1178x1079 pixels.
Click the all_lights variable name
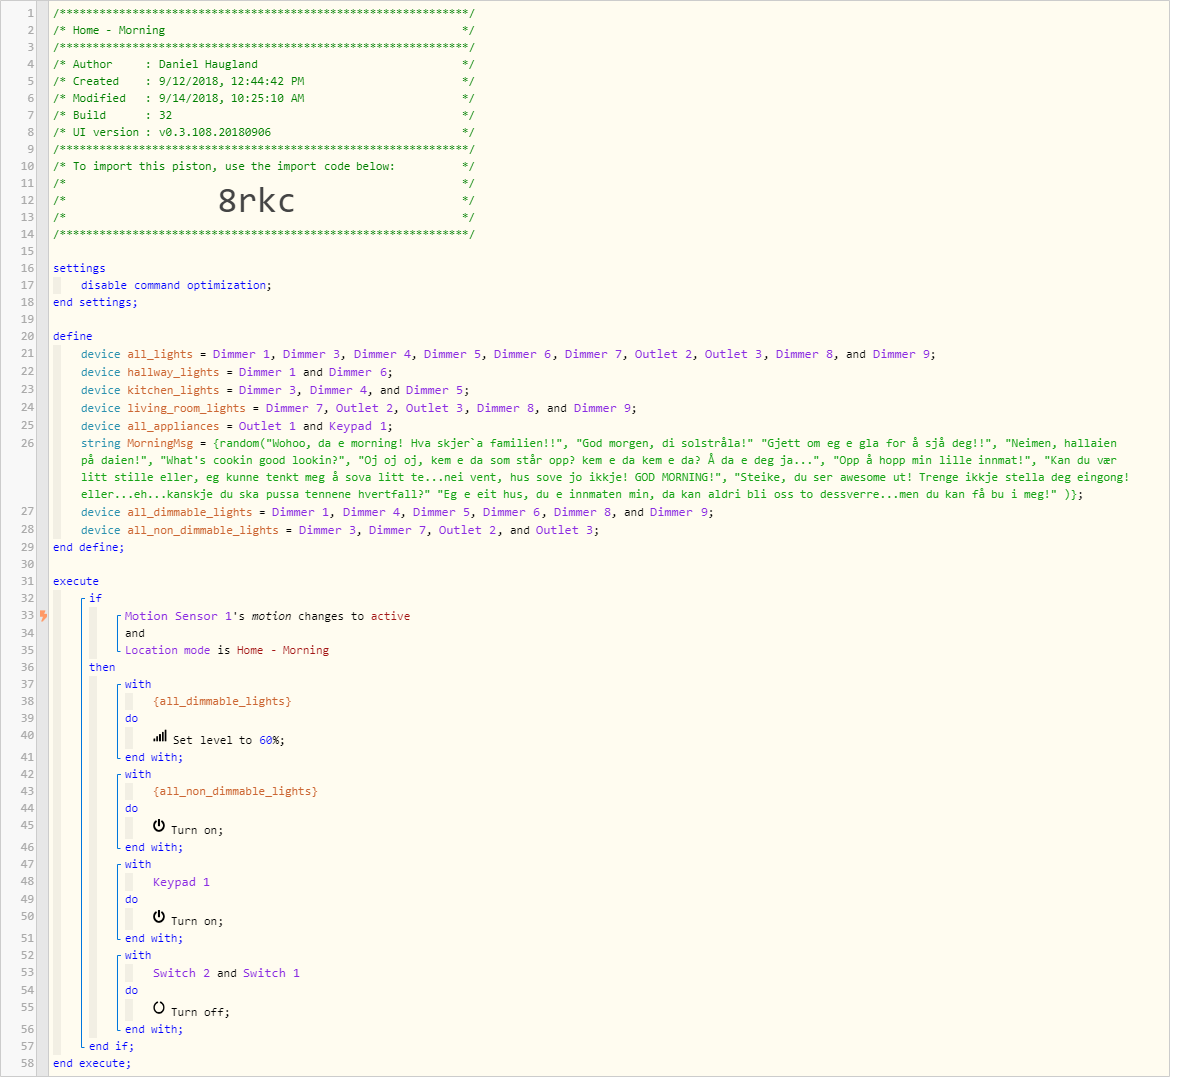[160, 355]
